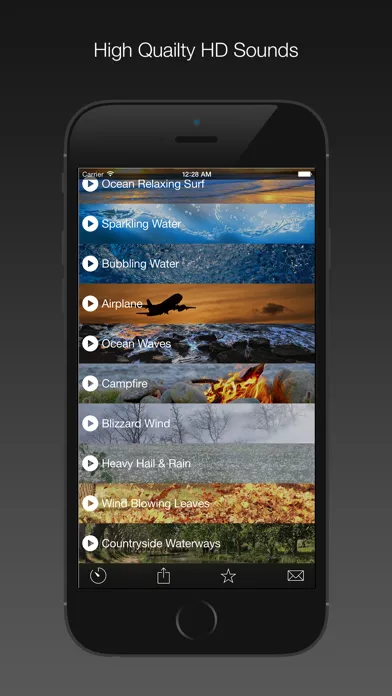392x696 pixels.
Task: Start Heavy Hail & Rain play button
Action: tap(90, 463)
